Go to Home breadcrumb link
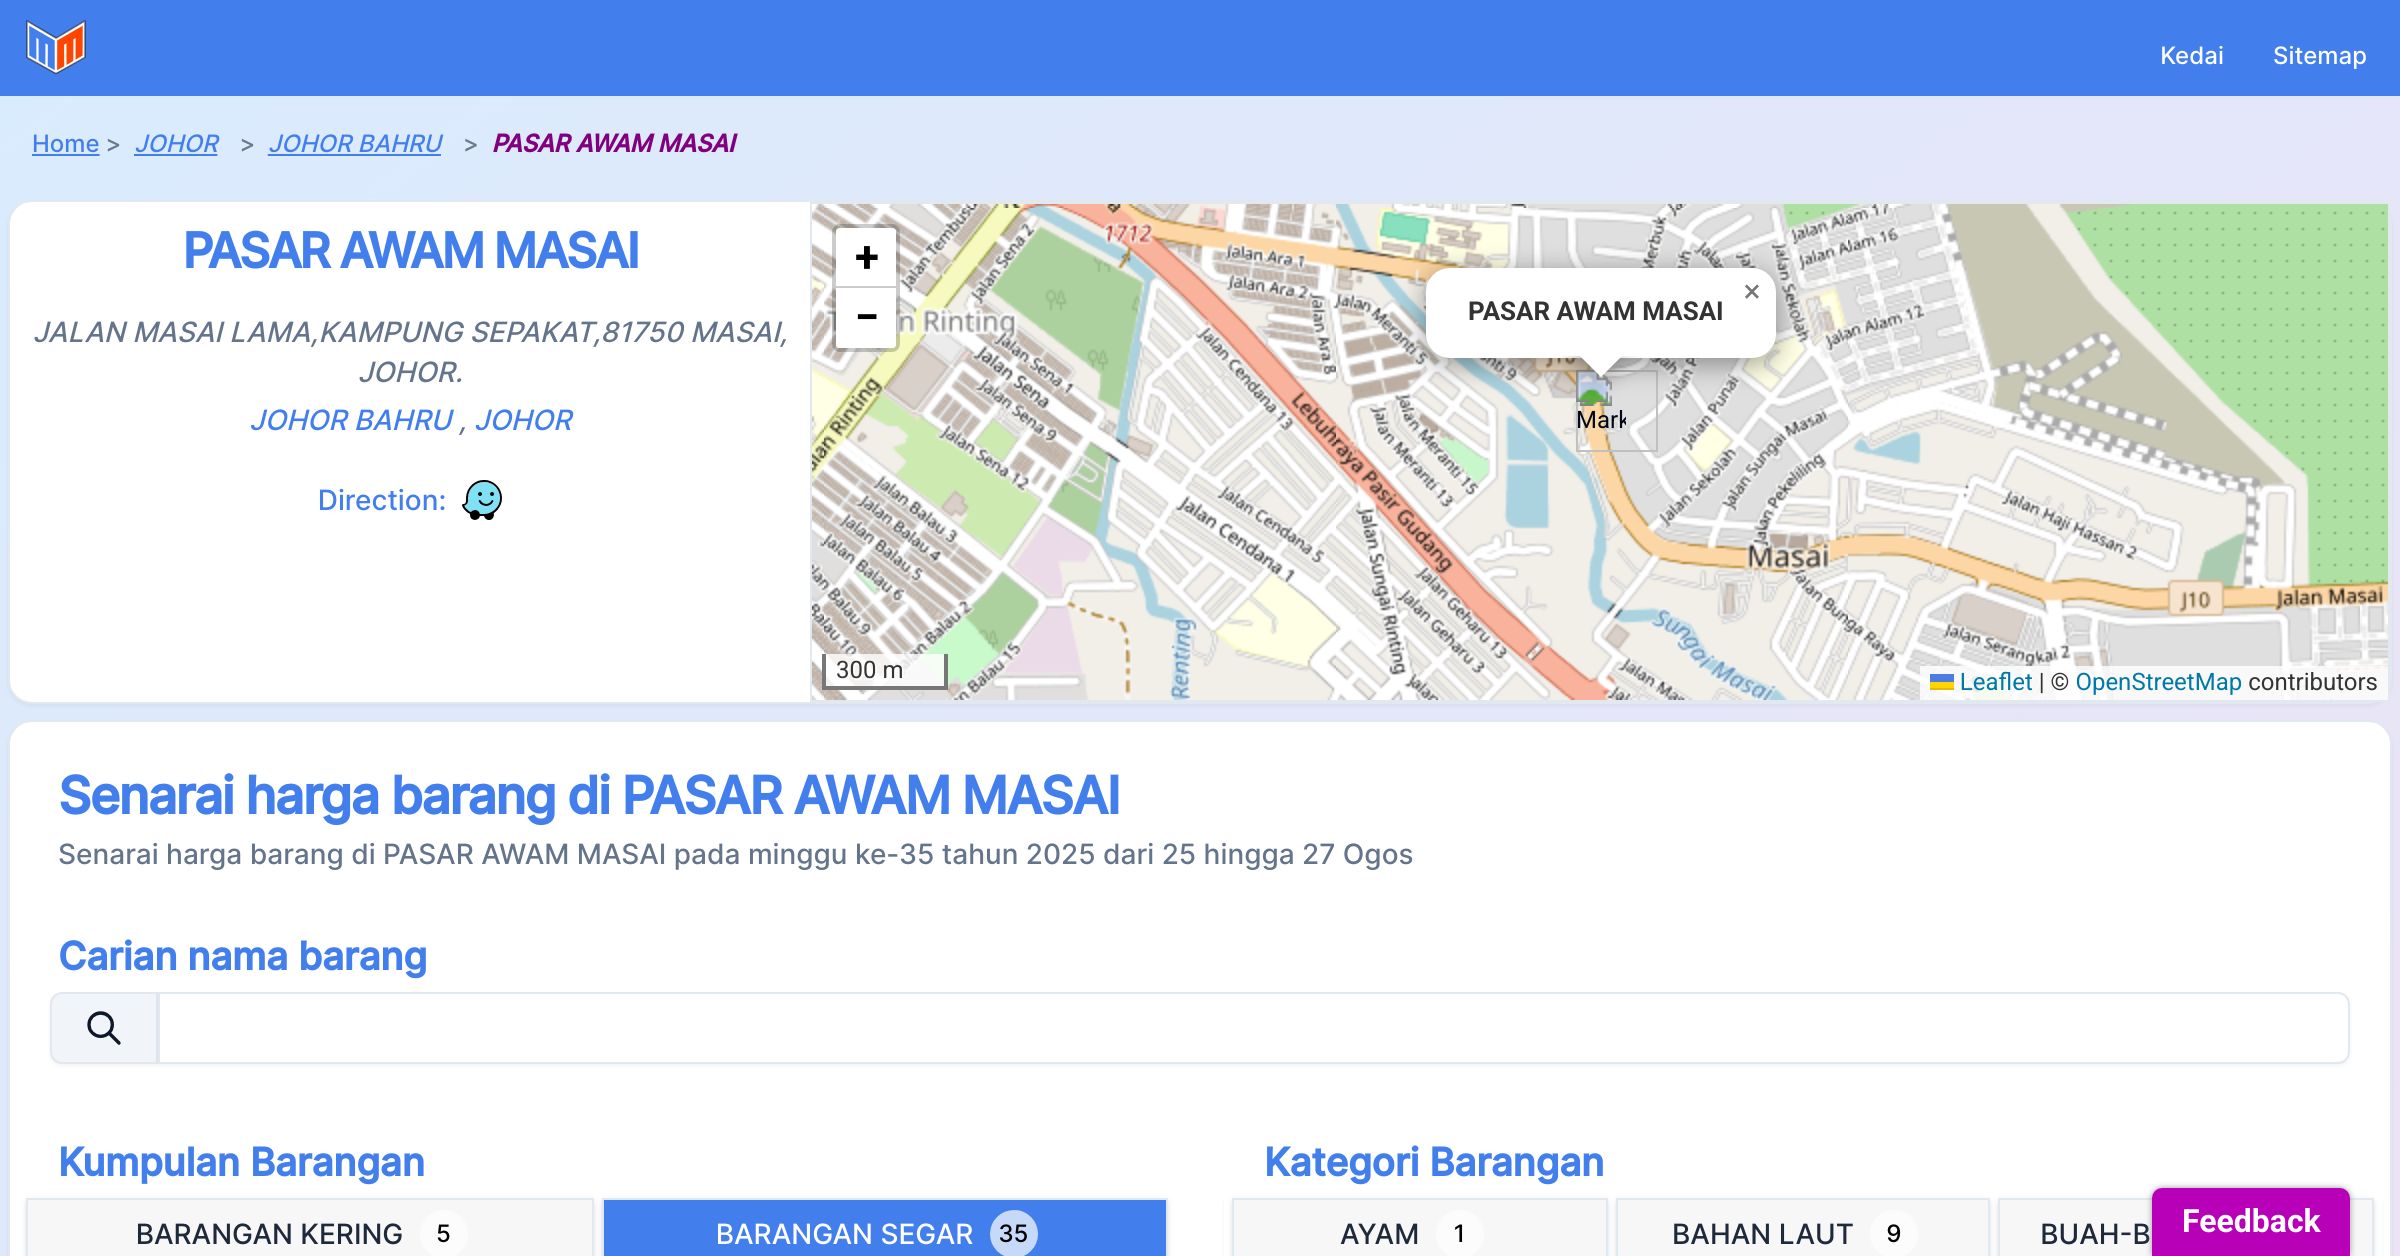This screenshot has height=1256, width=2400. coord(65,143)
